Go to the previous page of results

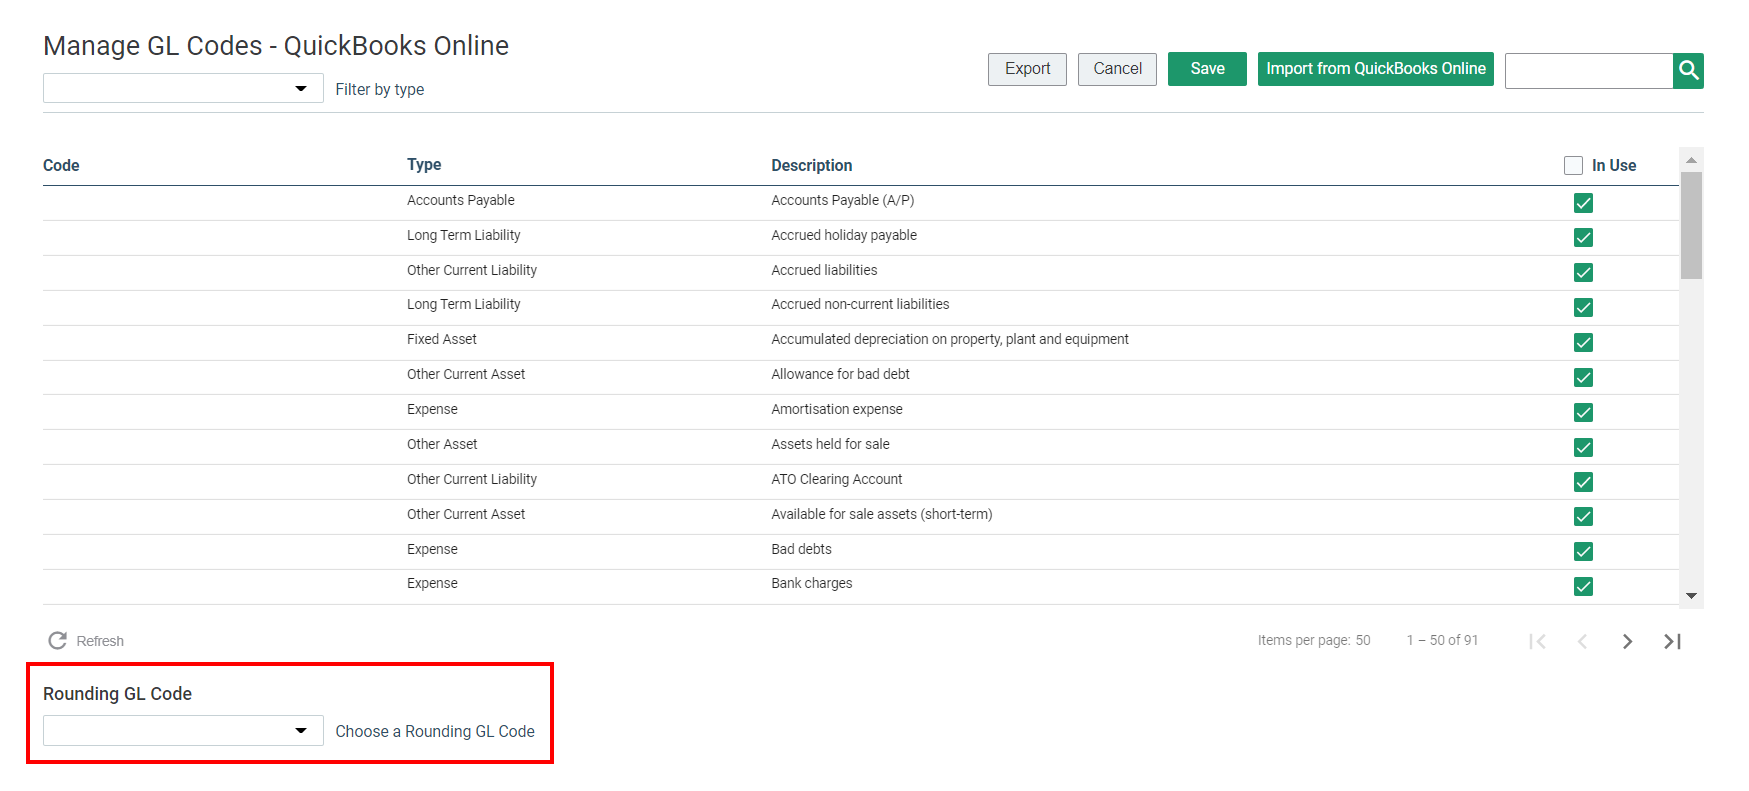[1582, 641]
